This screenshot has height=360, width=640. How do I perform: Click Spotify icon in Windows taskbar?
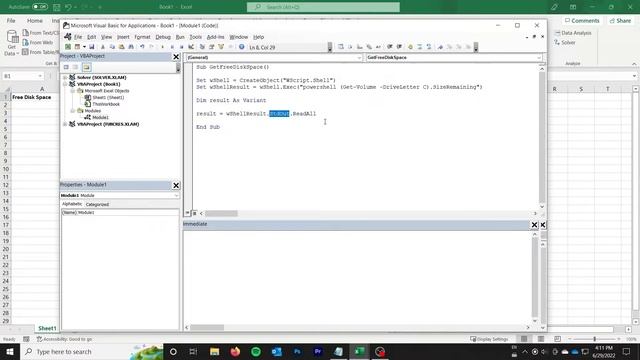(x=256, y=351)
